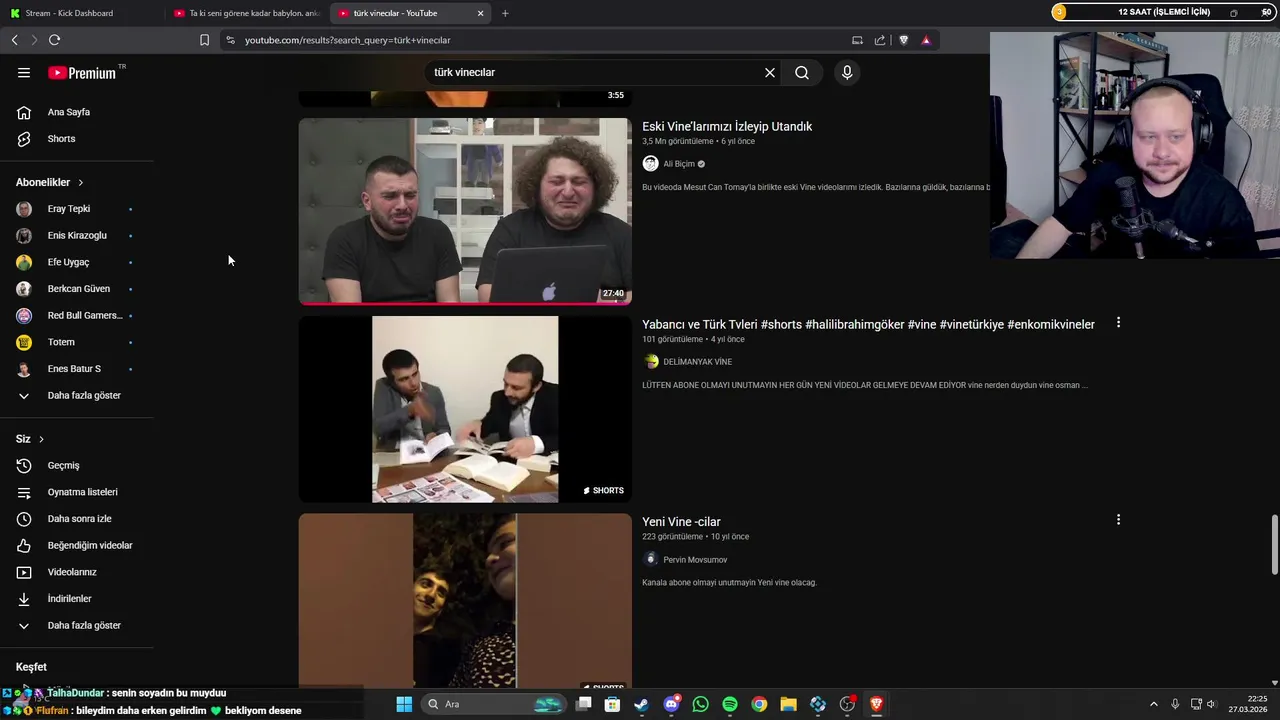Viewport: 1280px width, 720px height.
Task: Open more options for Yeni Vine -cilar
Action: pos(1118,520)
